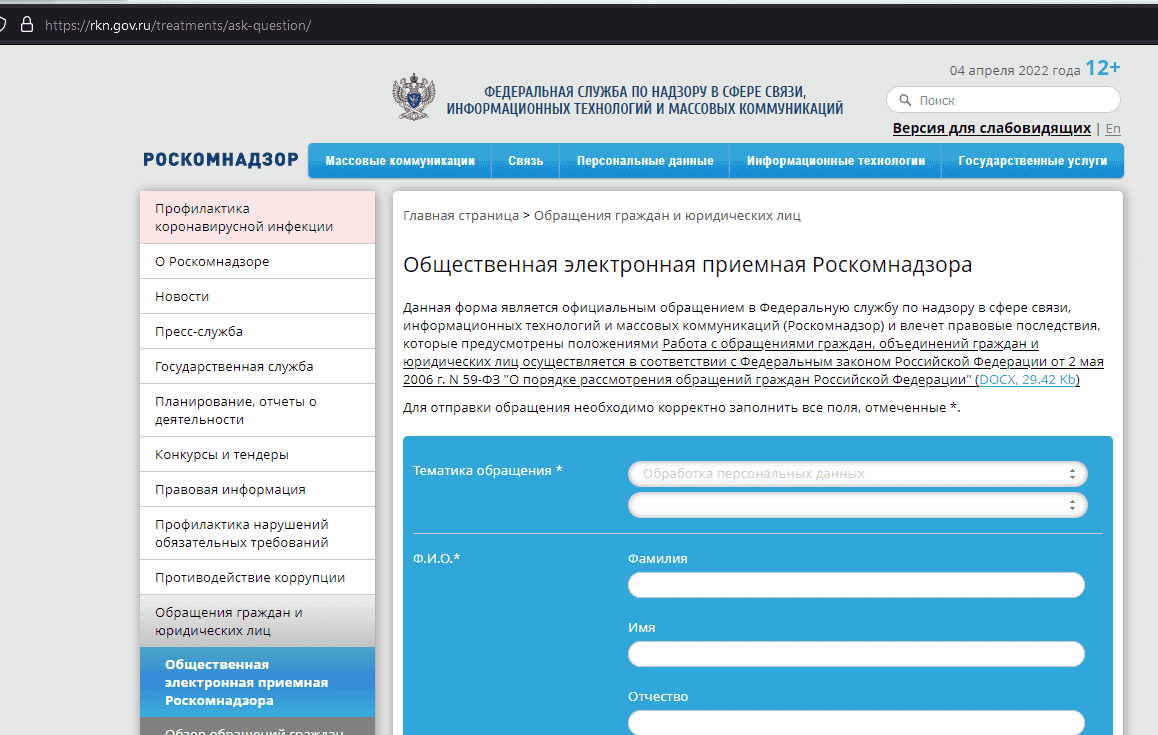1158x735 pixels.
Task: Open Версия для слабовидящих link
Action: pyautogui.click(x=991, y=129)
